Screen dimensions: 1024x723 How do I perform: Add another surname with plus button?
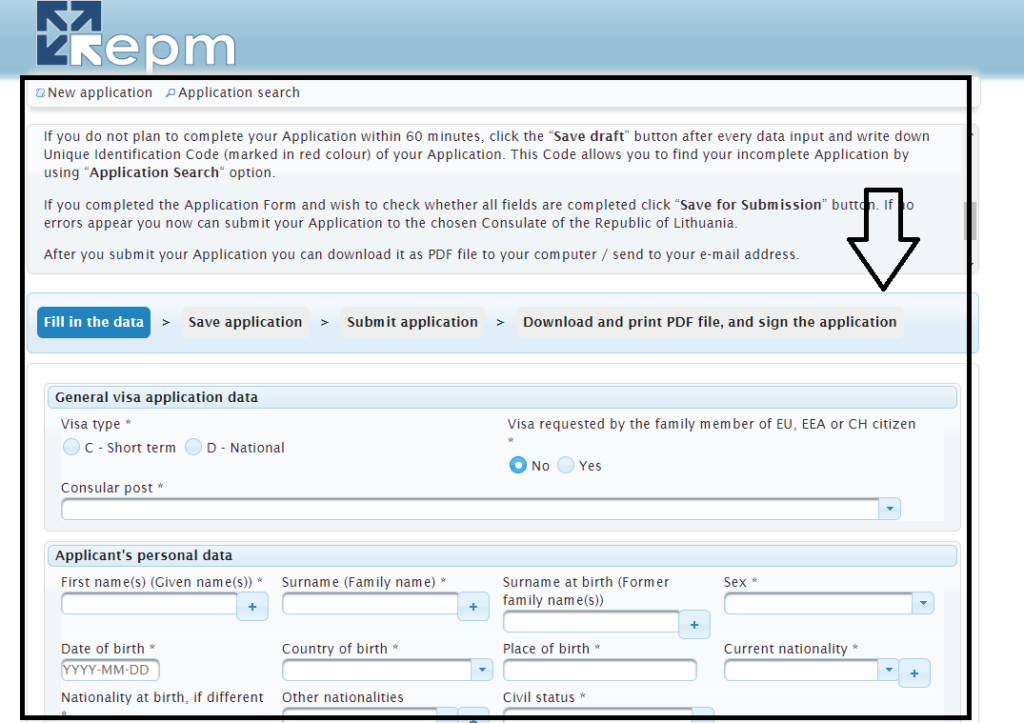(473, 607)
